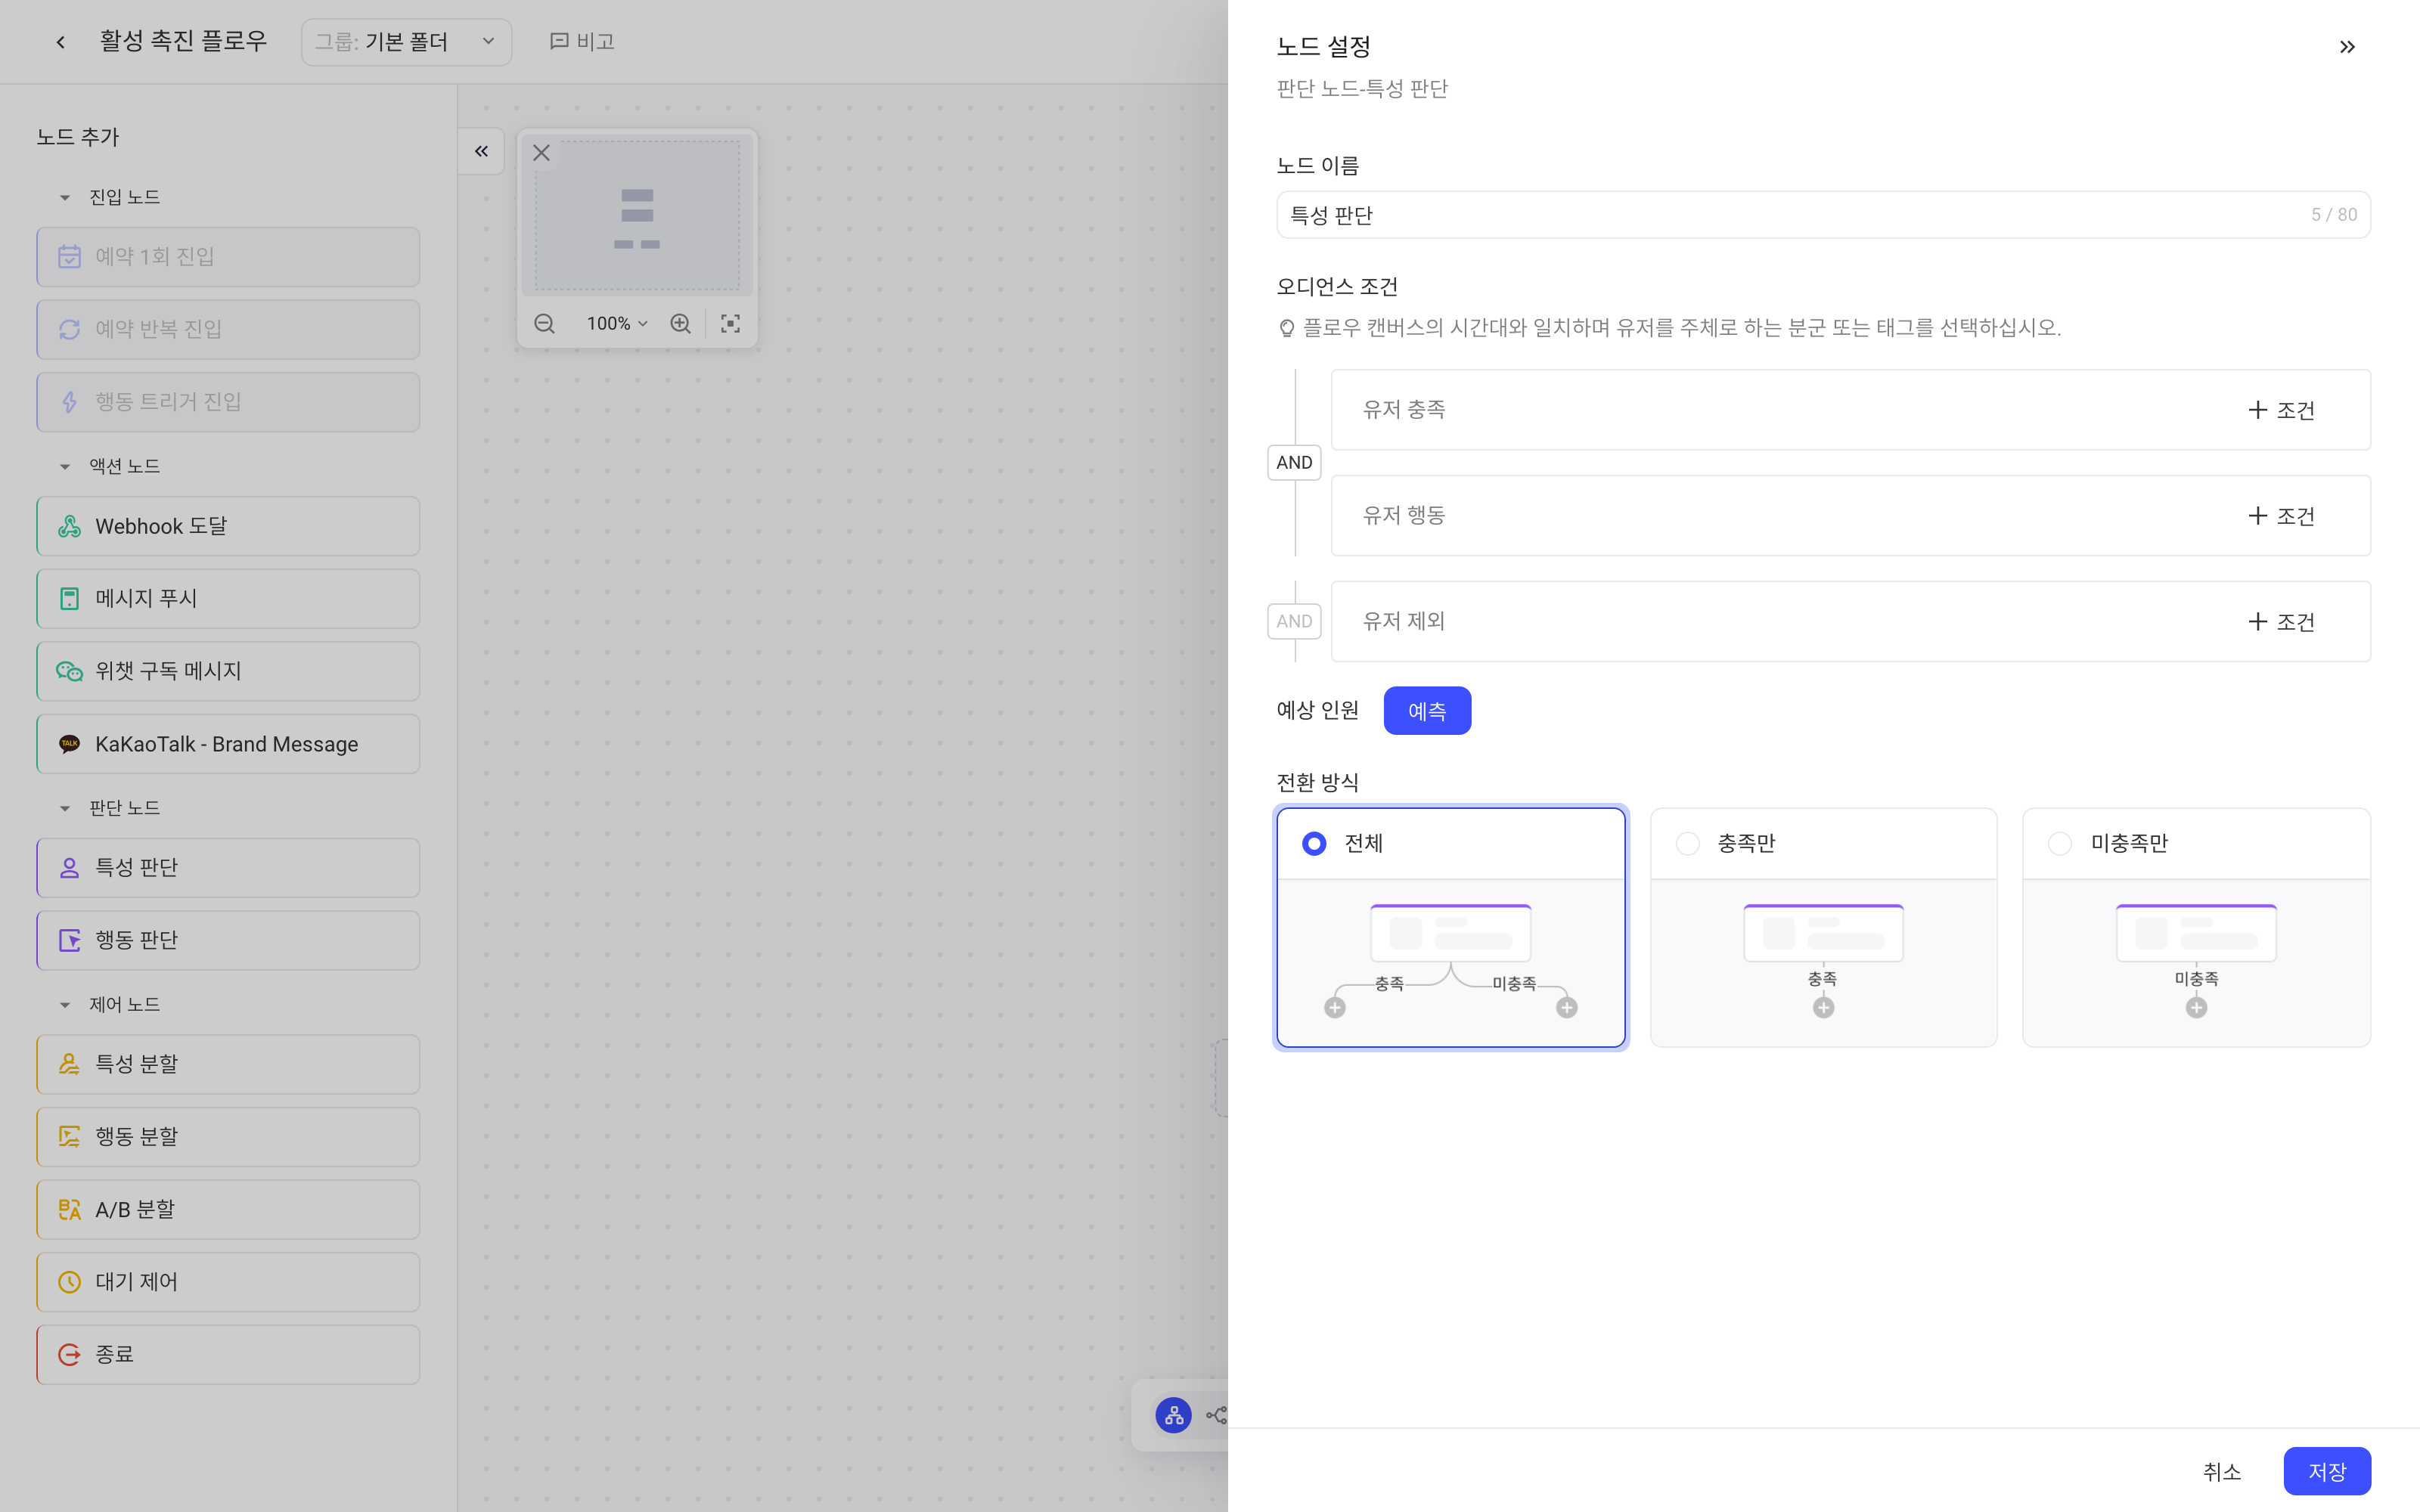Fit canvas to screen icon
This screenshot has height=1512, width=2420.
[x=730, y=323]
